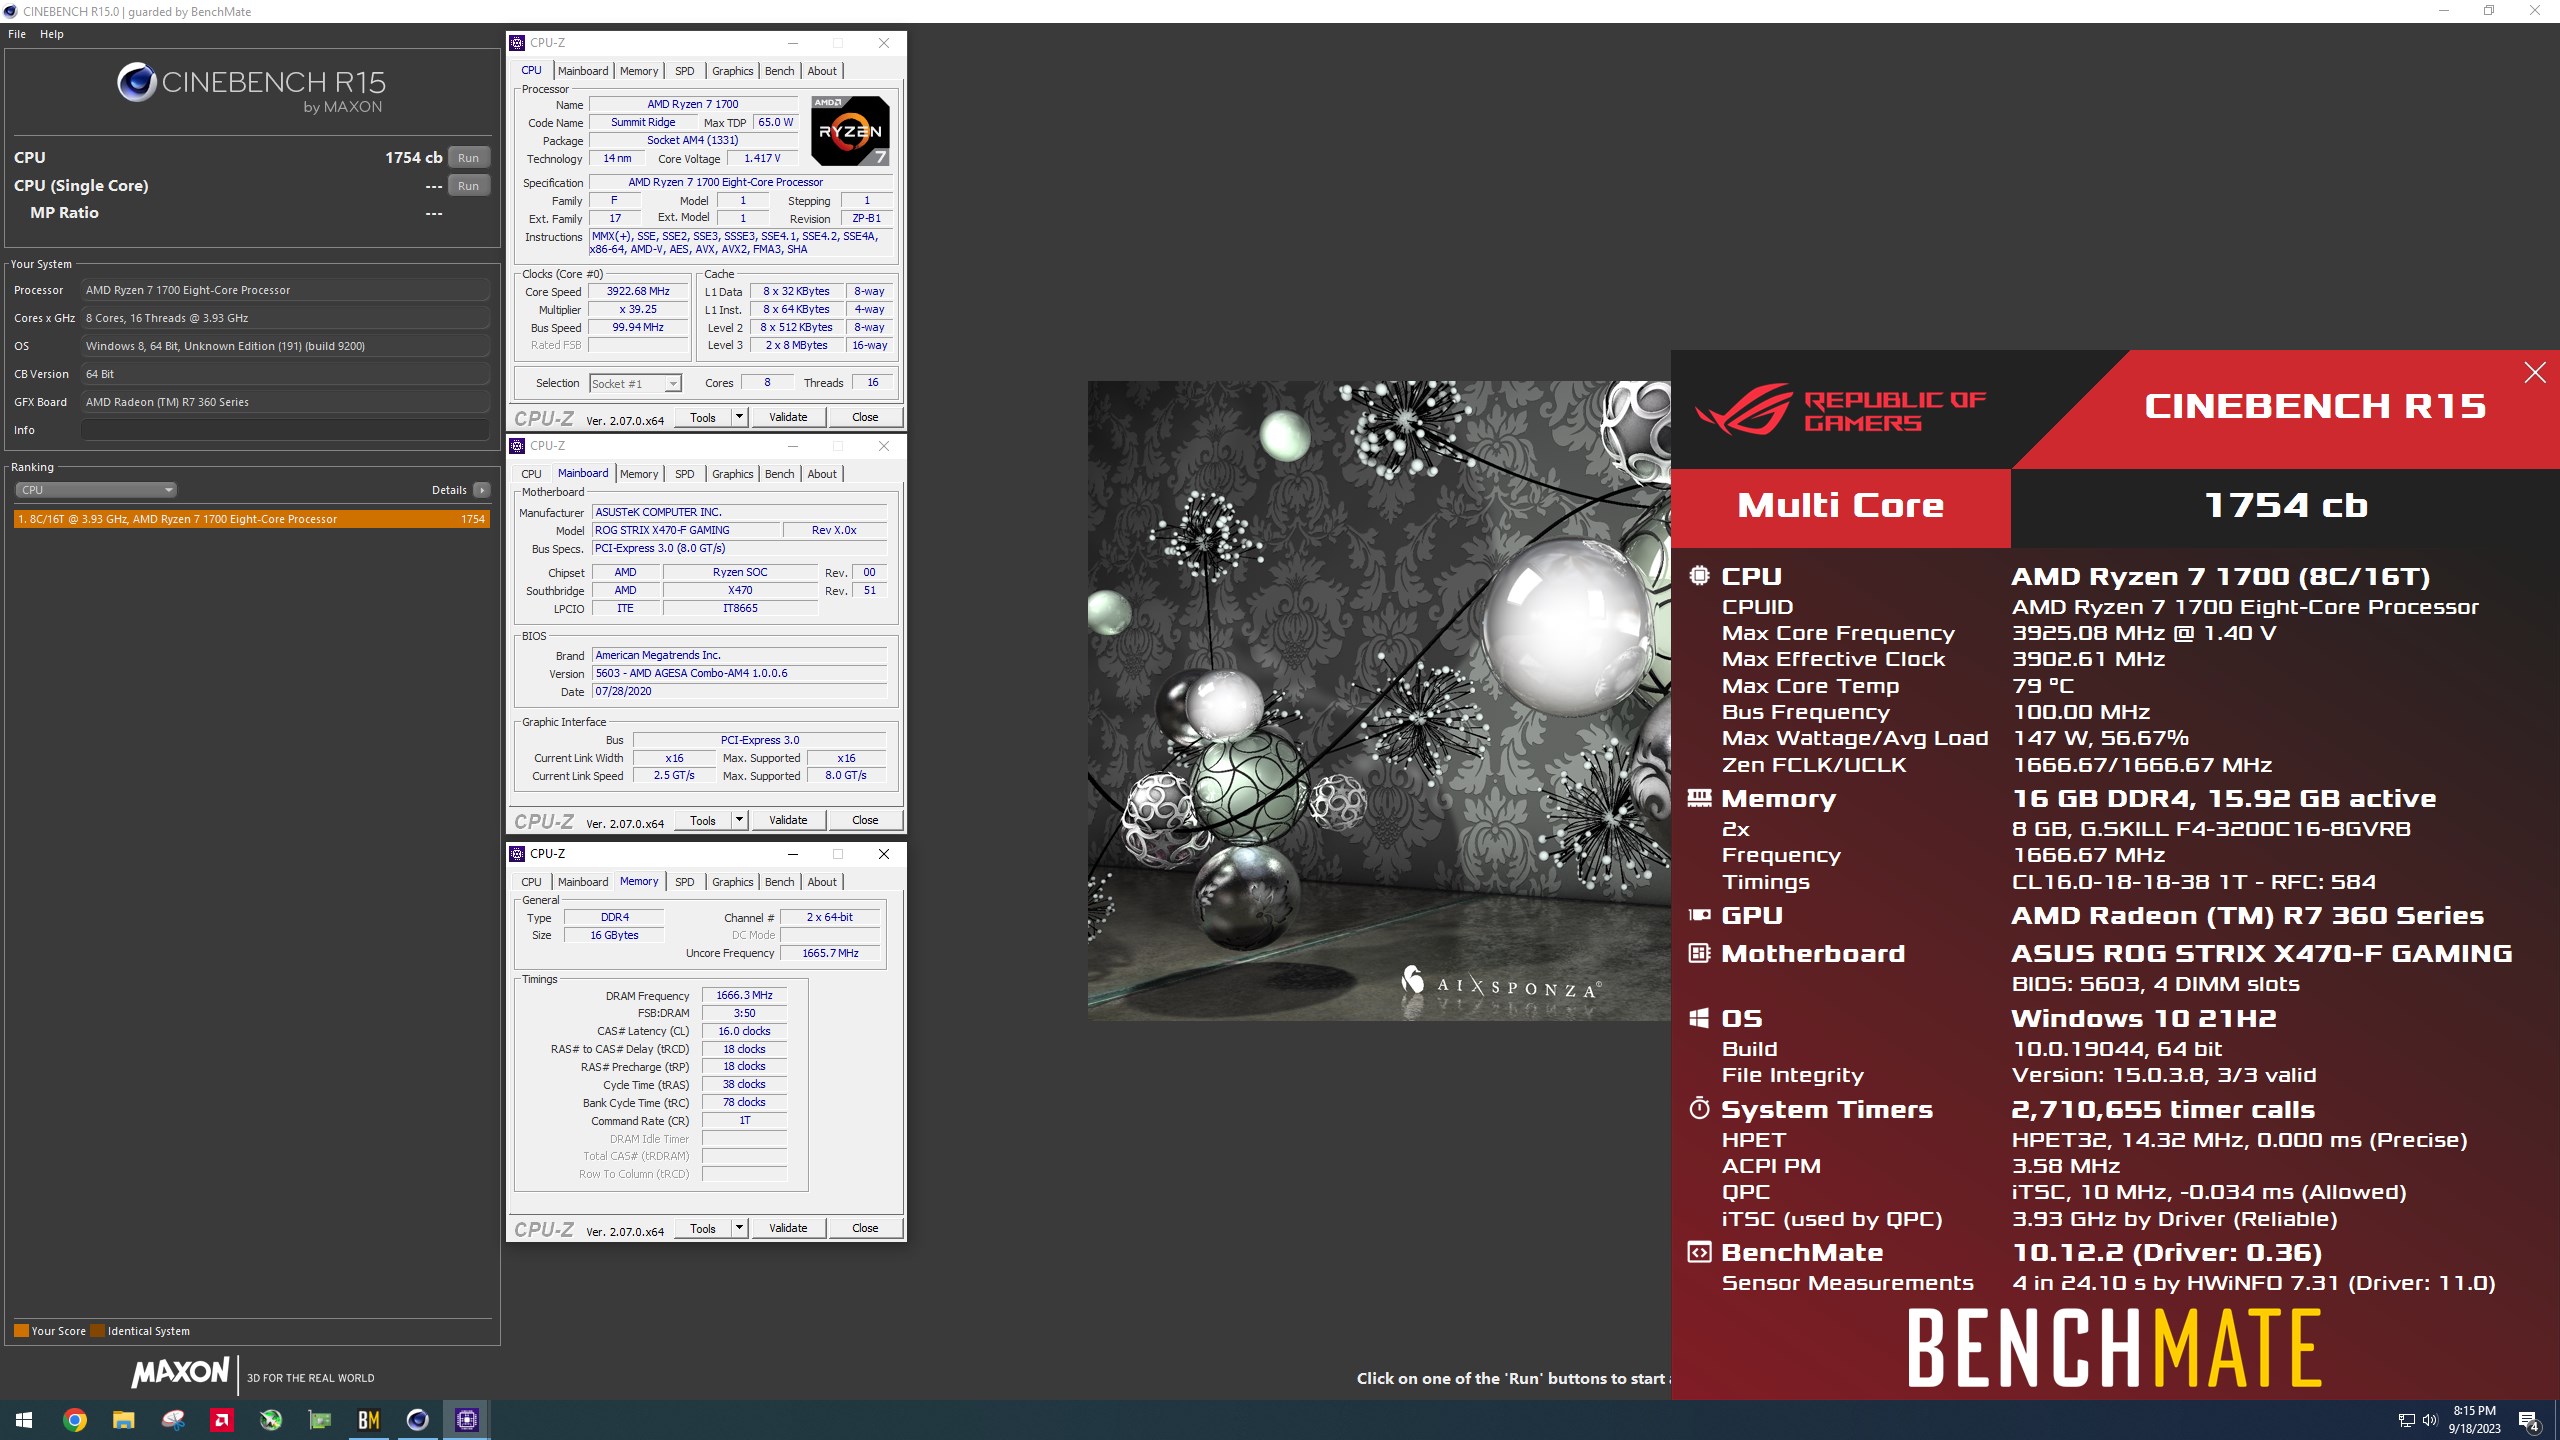
Task: Click the rendered Cinebench scene image
Action: coord(1379,700)
